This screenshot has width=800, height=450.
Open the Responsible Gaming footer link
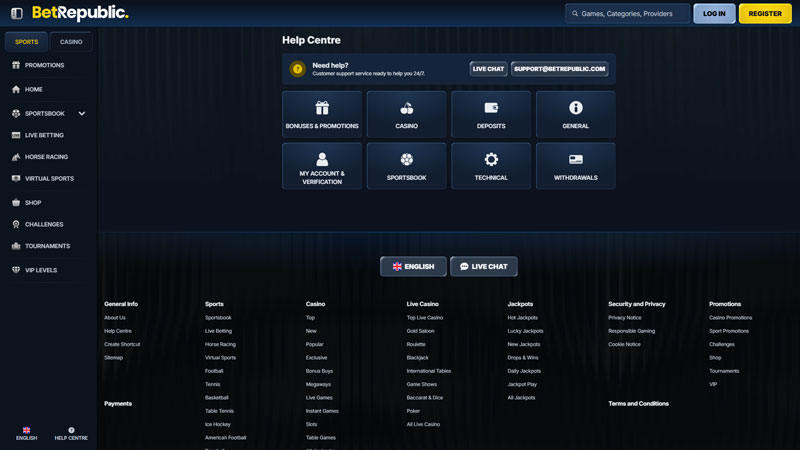coord(632,331)
